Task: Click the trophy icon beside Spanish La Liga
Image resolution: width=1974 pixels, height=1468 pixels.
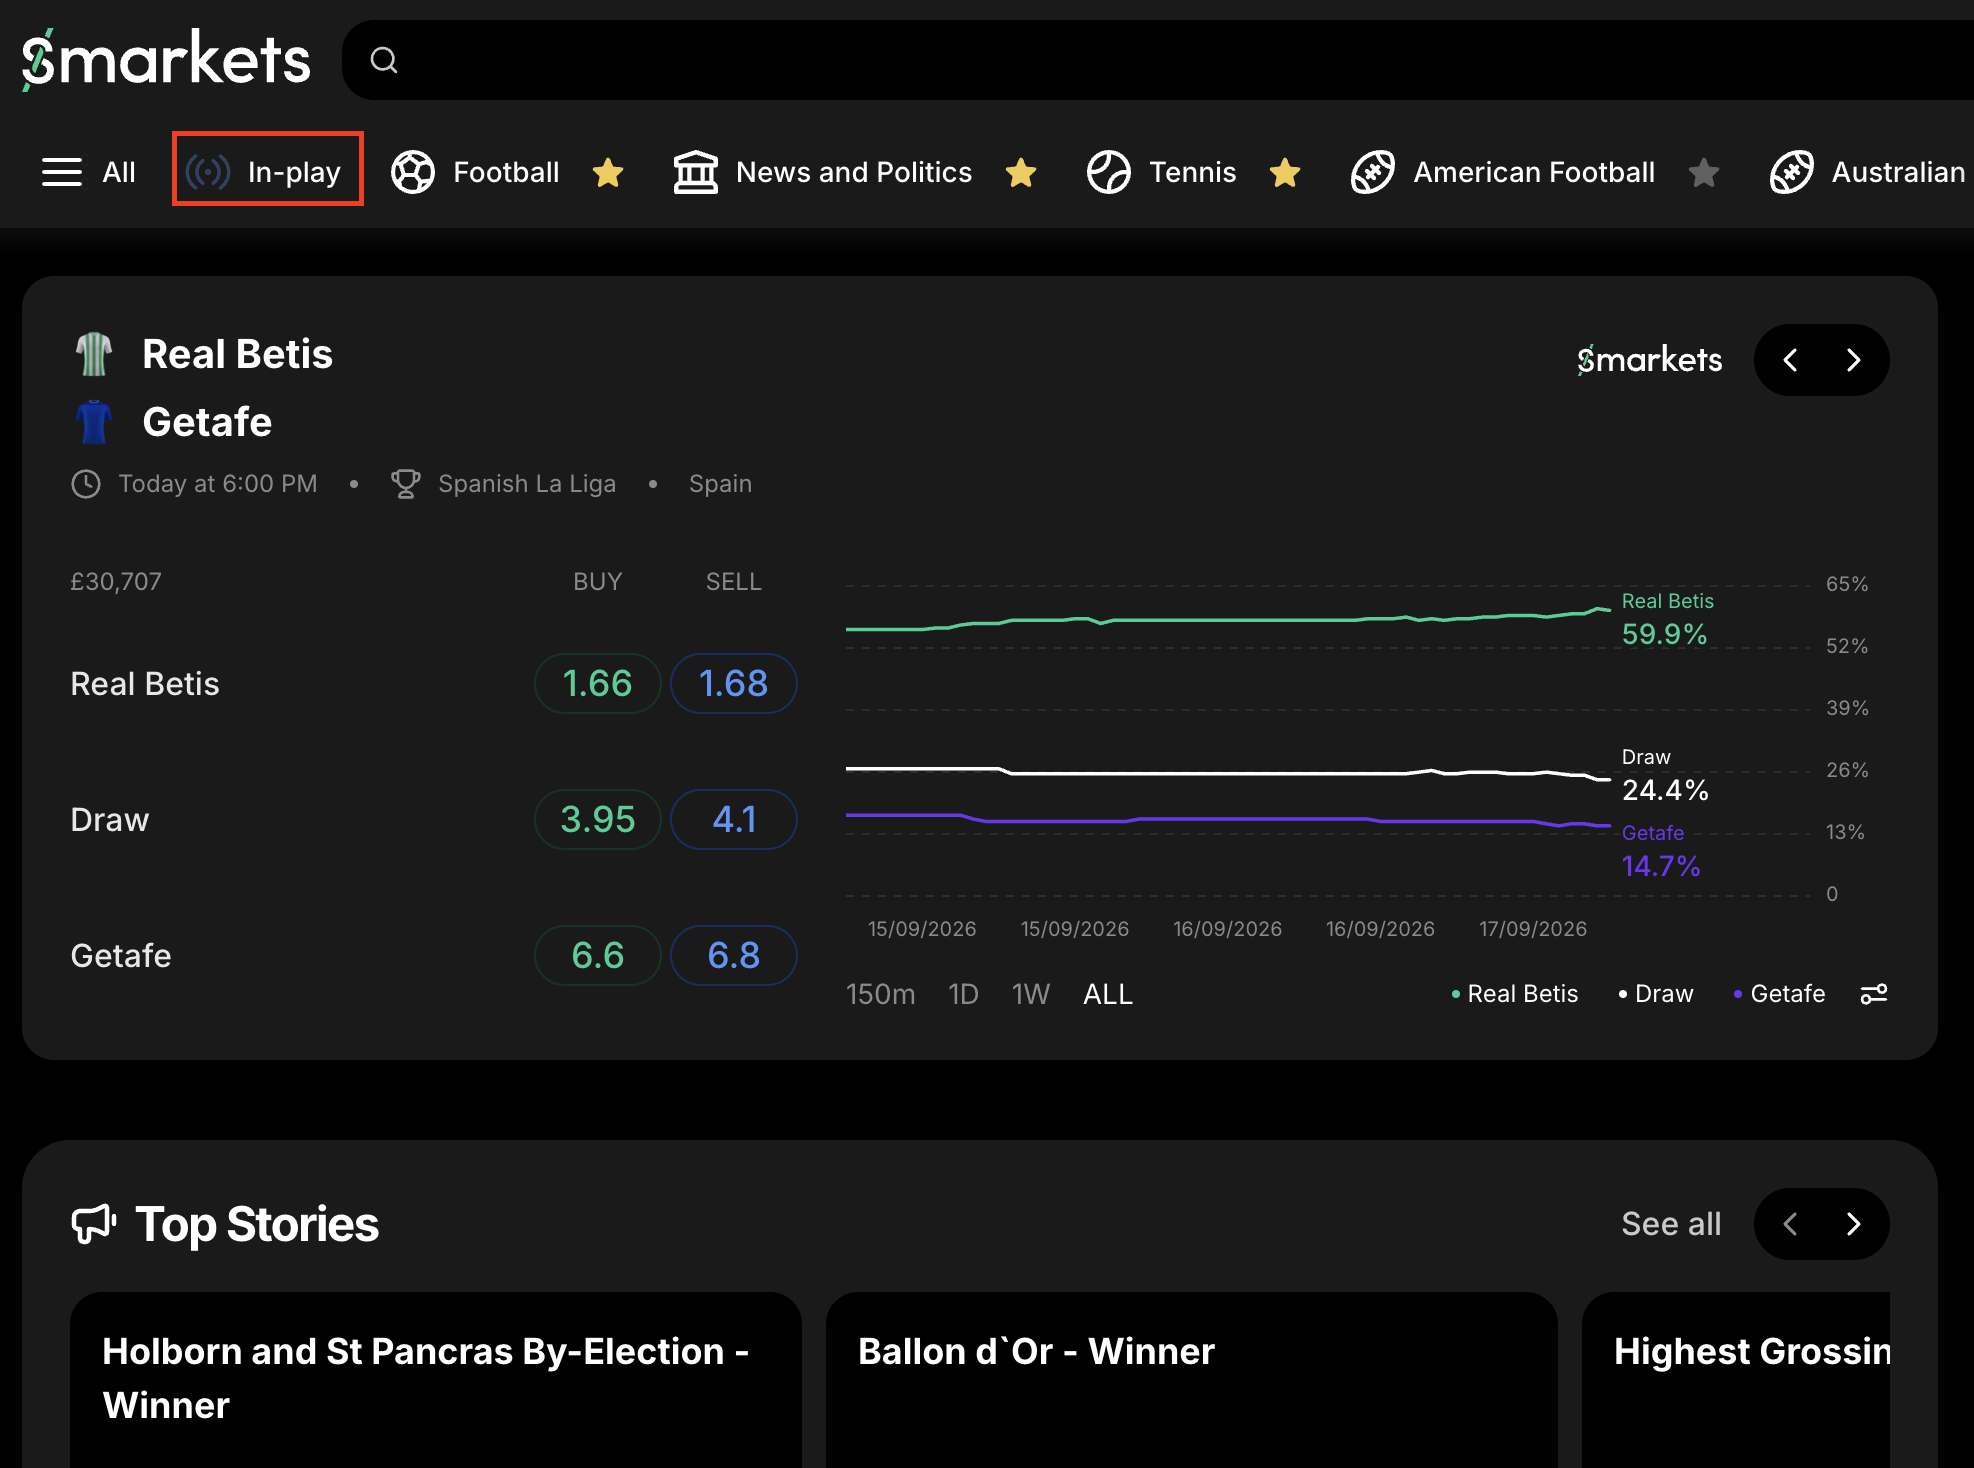Action: click(406, 484)
